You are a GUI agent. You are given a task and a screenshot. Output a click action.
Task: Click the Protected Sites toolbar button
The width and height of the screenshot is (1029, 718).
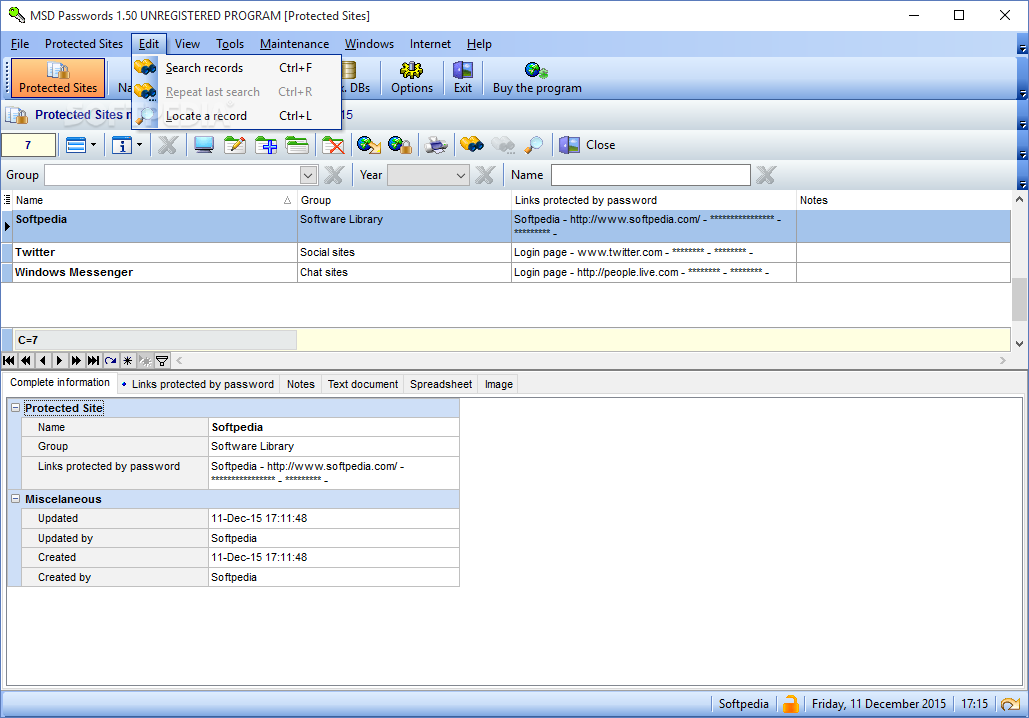tap(58, 77)
